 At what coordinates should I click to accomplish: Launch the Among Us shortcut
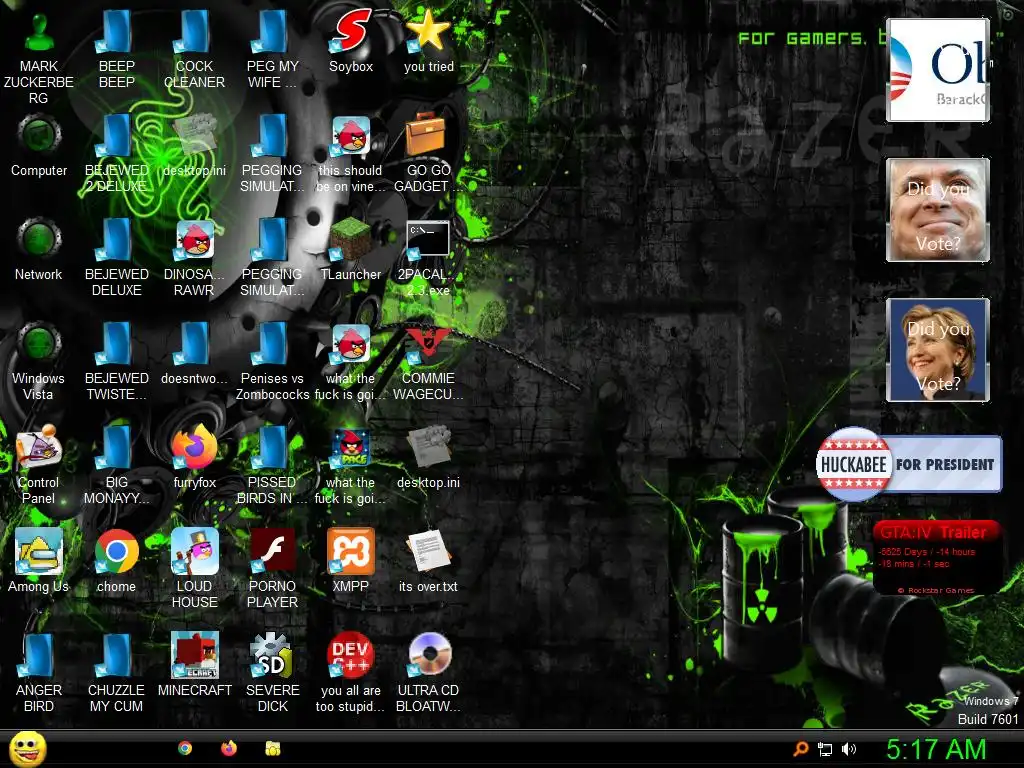[39, 551]
